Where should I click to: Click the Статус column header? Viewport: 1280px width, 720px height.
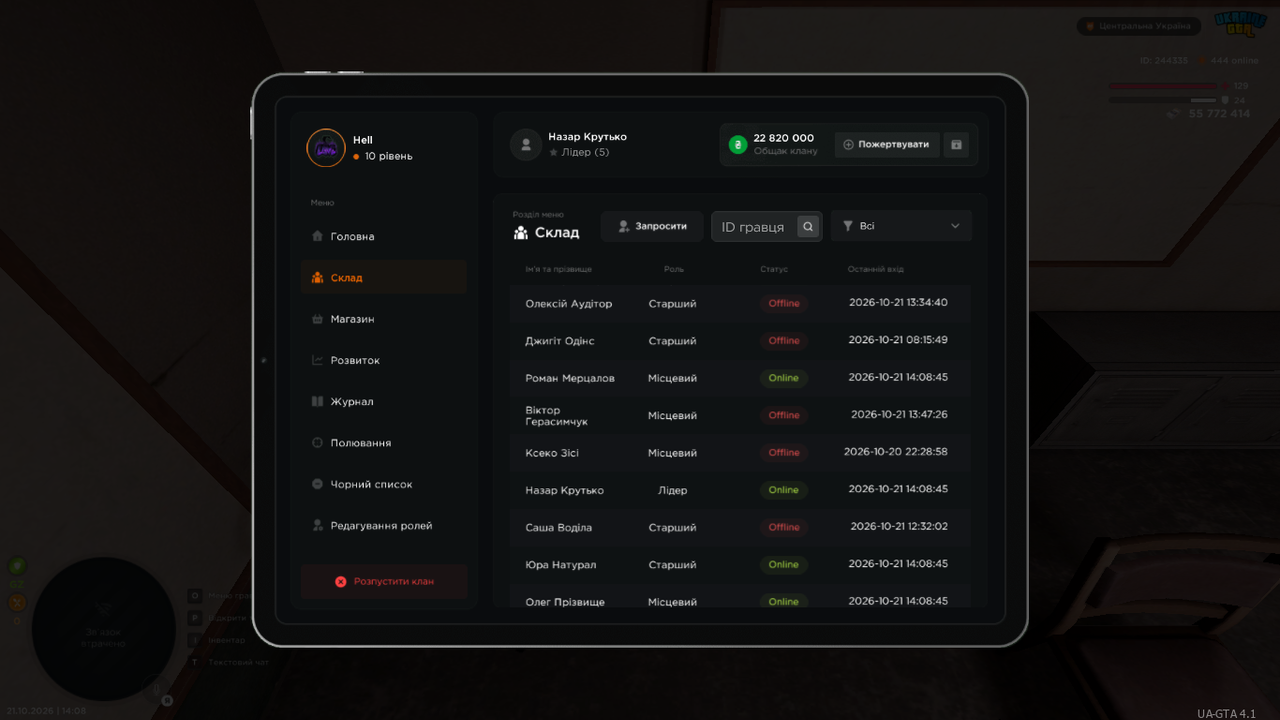(774, 269)
